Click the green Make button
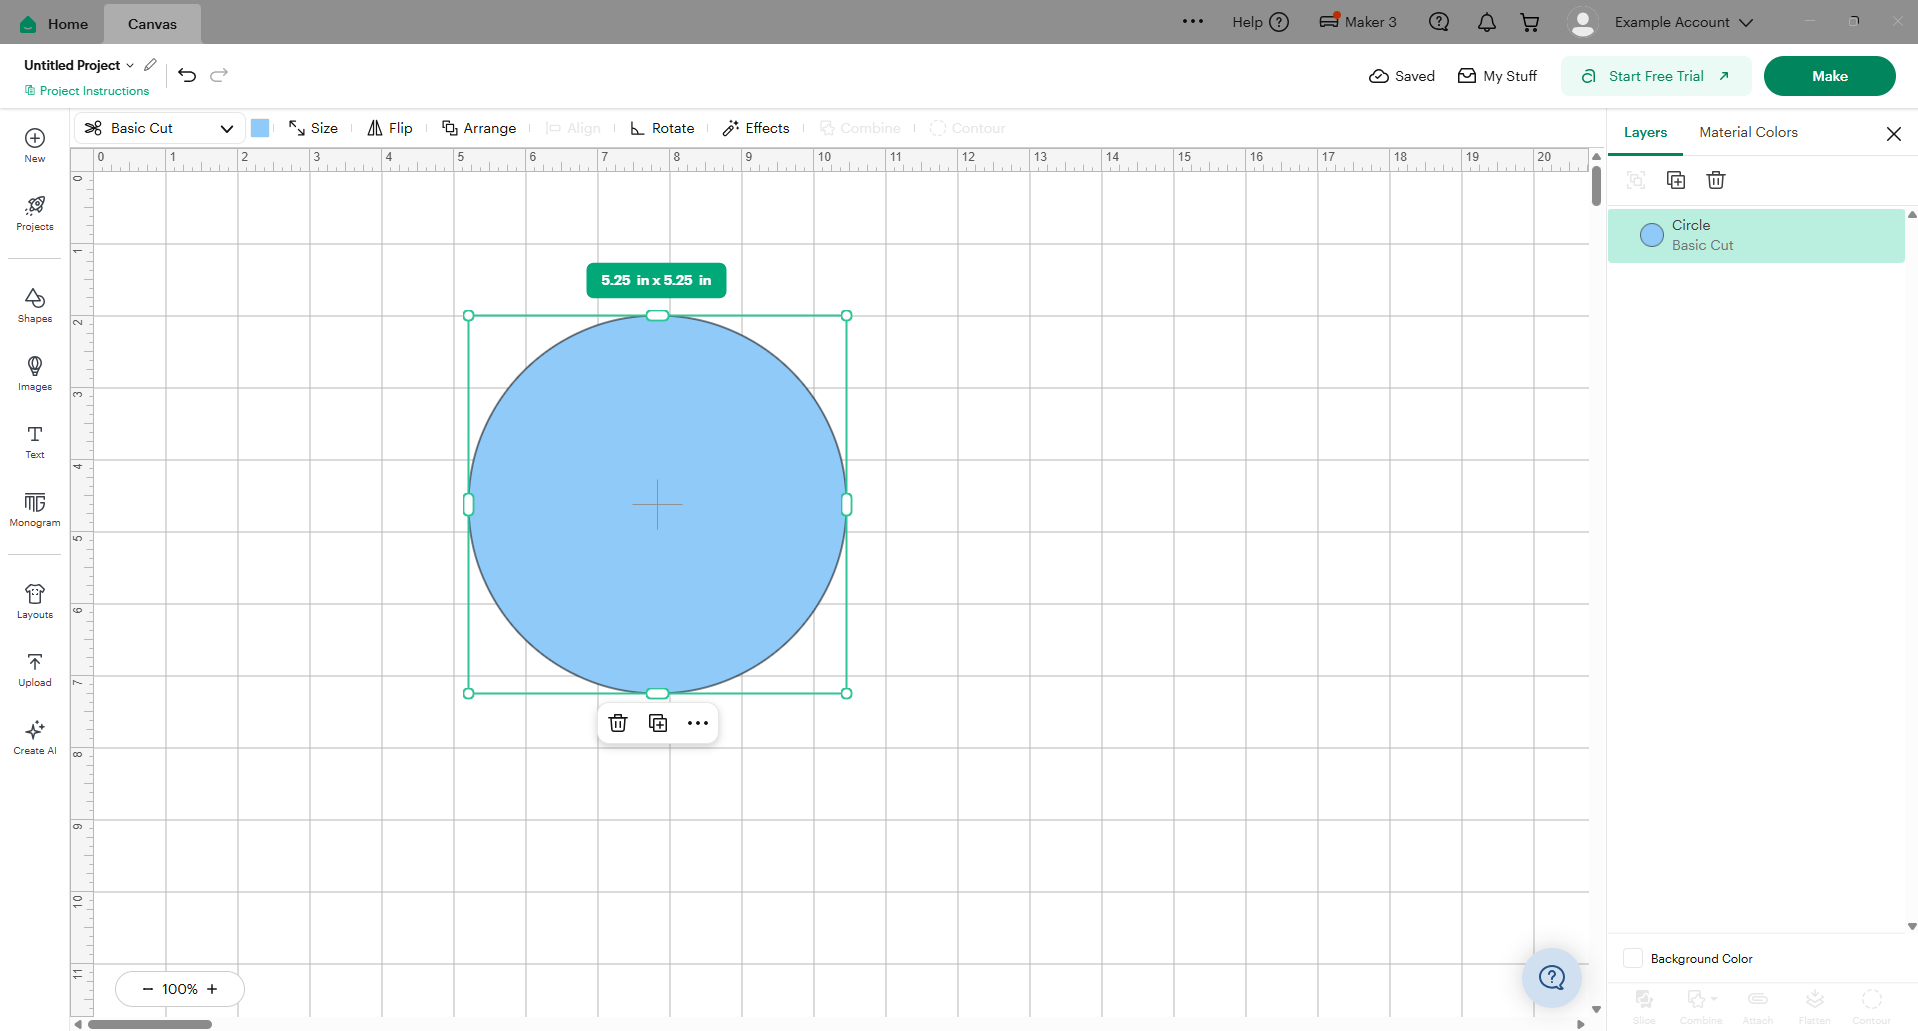This screenshot has width=1918, height=1031. click(1829, 76)
